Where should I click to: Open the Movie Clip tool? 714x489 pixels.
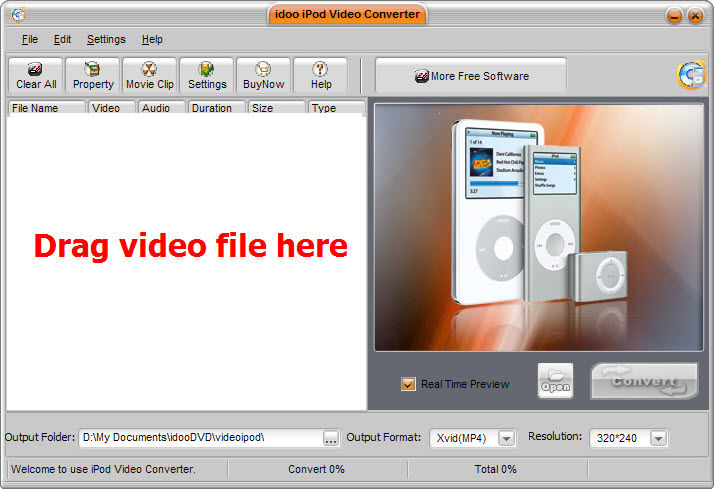pyautogui.click(x=150, y=76)
